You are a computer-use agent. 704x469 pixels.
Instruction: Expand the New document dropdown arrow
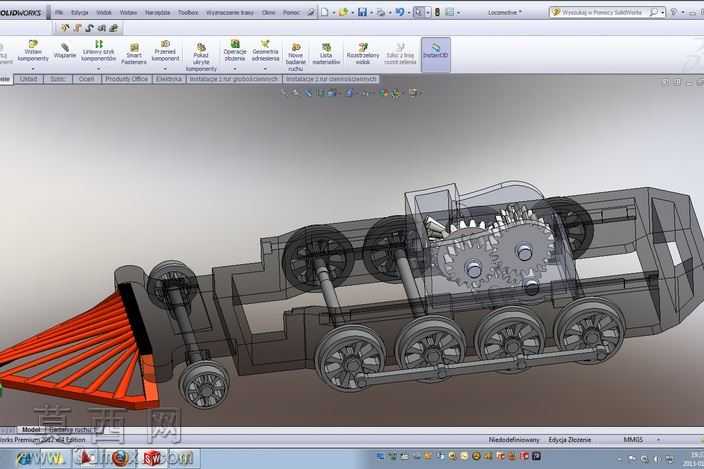(334, 13)
